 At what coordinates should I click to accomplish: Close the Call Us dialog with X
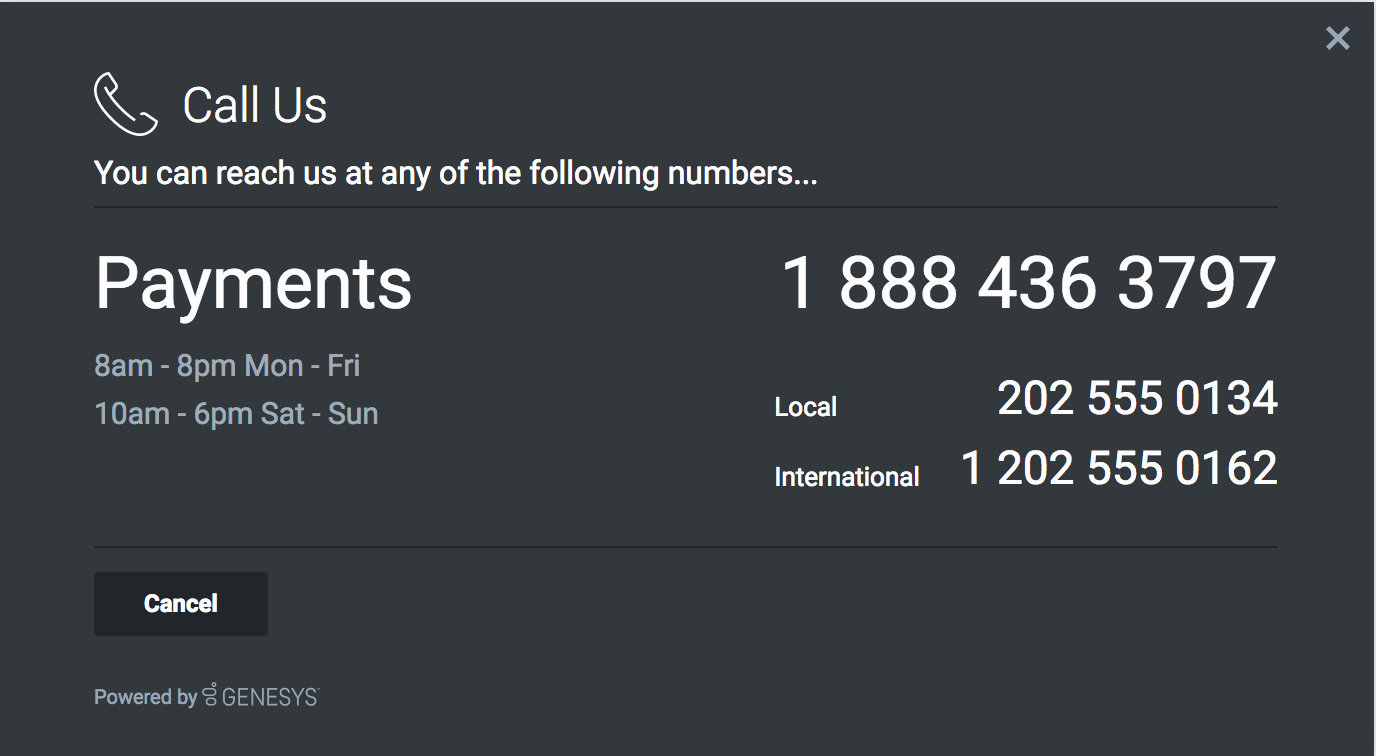click(x=1337, y=39)
